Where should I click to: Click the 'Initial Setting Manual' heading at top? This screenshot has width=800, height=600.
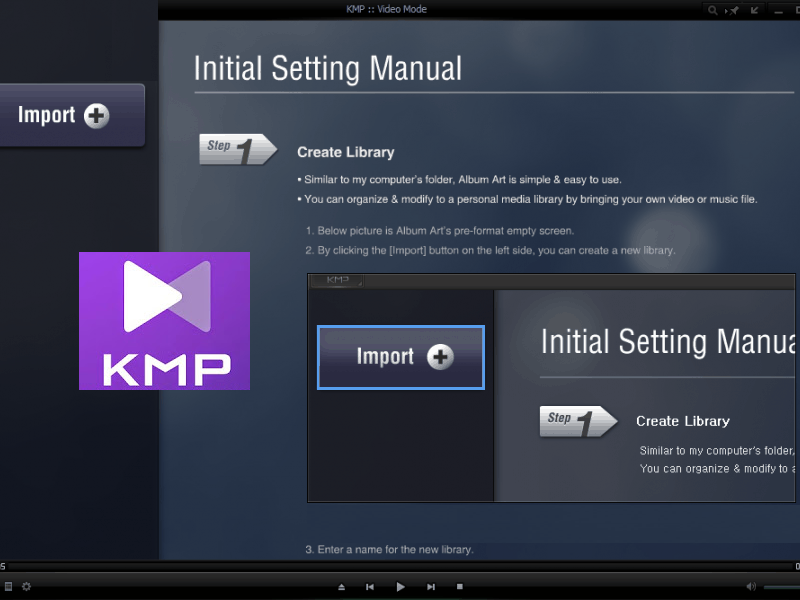(x=328, y=69)
